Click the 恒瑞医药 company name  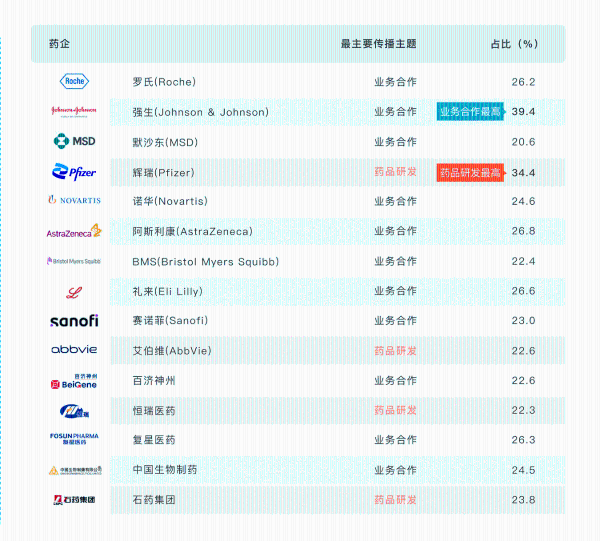click(x=154, y=411)
